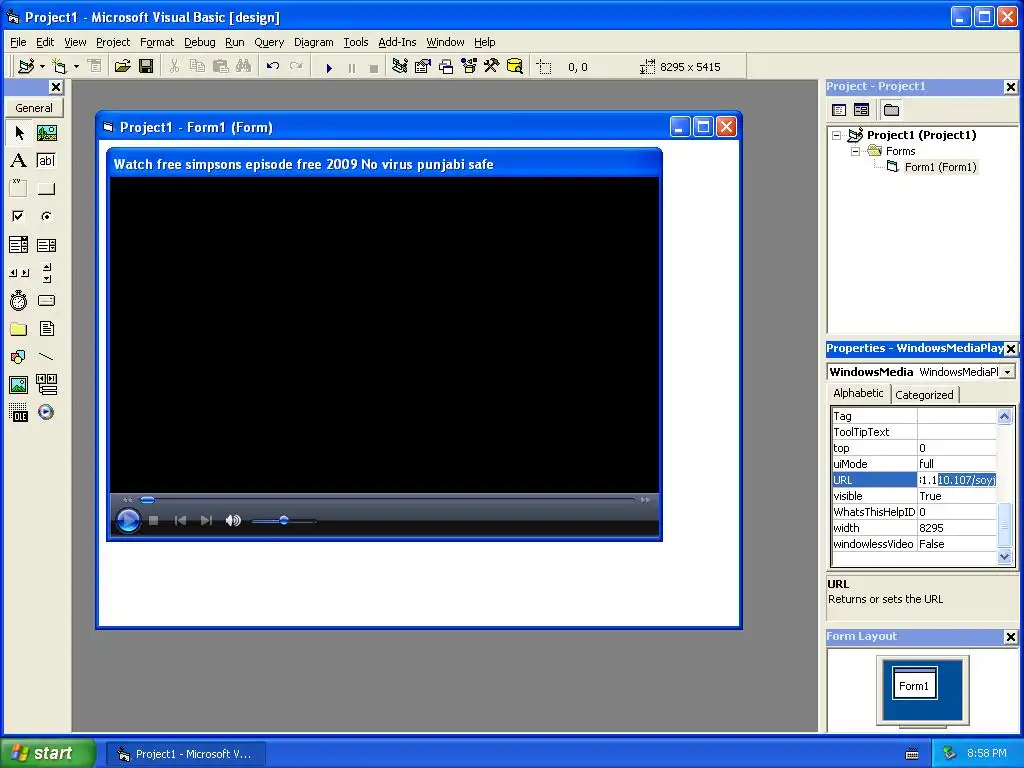Open Toolbox from toolbar icon
This screenshot has width=1024, height=768.
492,67
